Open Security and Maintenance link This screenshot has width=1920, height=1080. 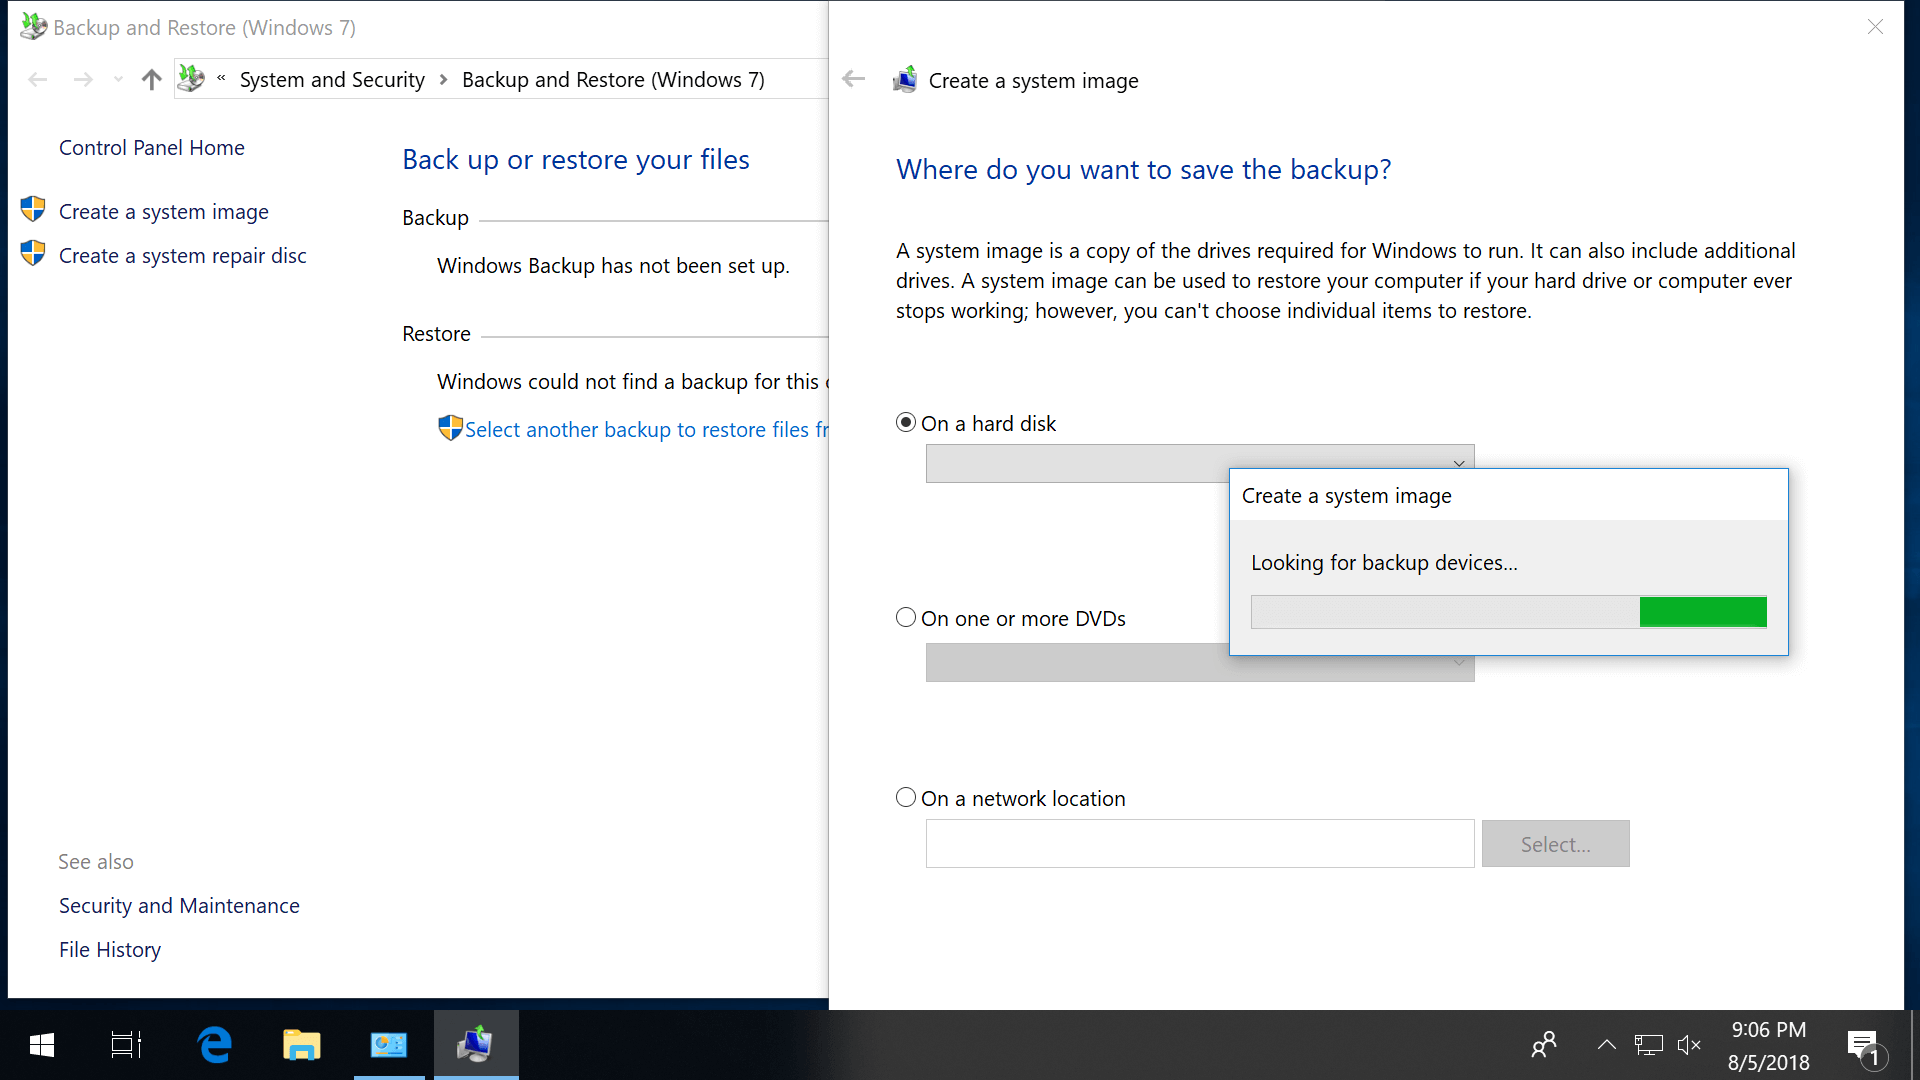179,906
